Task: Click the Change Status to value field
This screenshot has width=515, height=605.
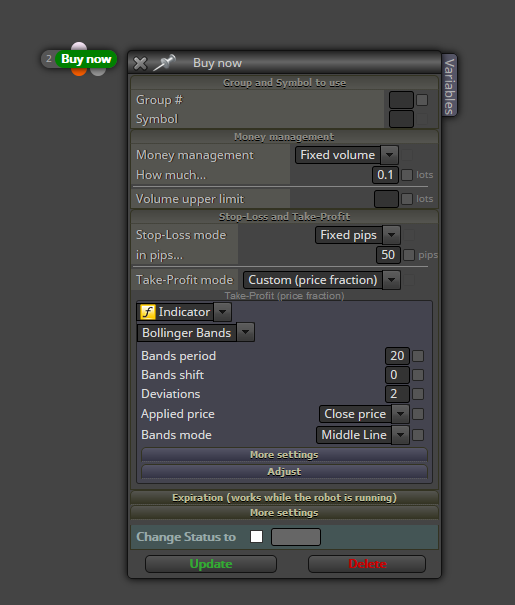Action: point(296,537)
